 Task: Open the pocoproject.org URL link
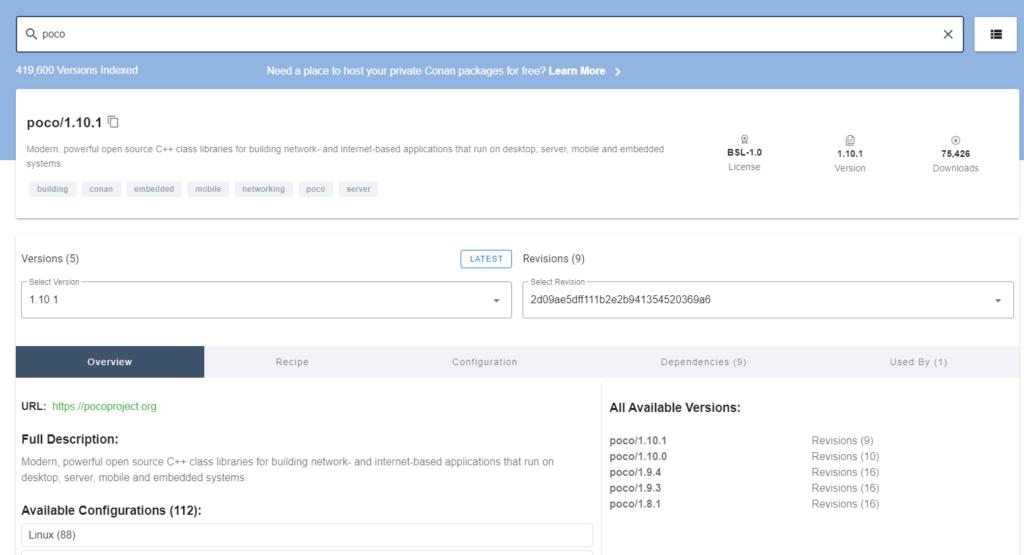[x=104, y=406]
